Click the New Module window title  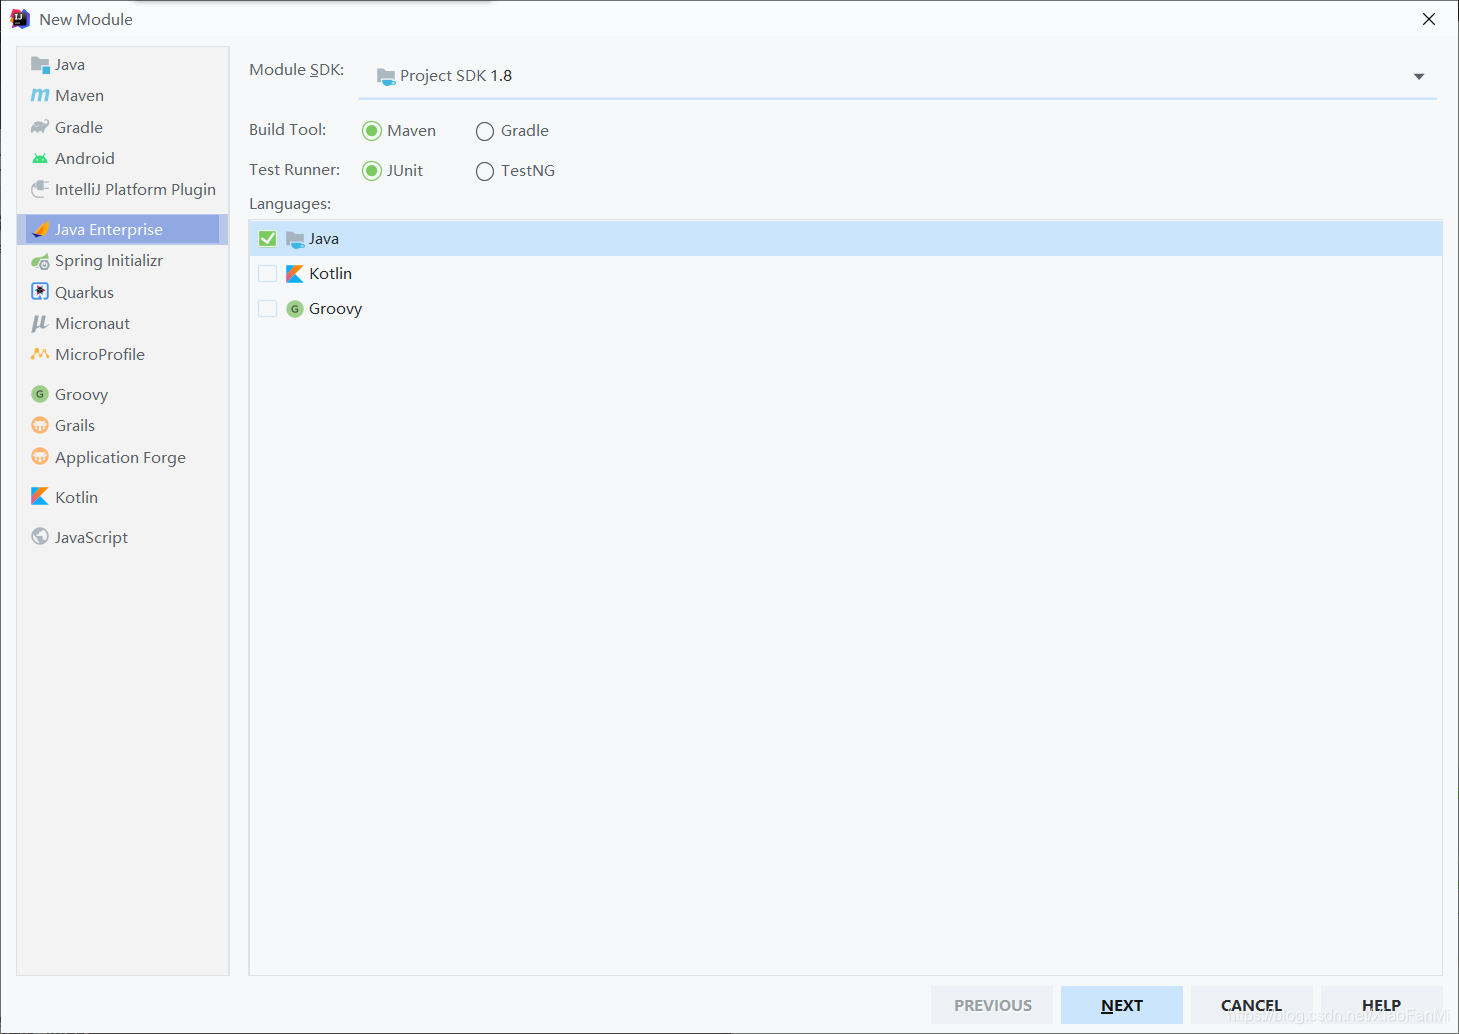(86, 19)
